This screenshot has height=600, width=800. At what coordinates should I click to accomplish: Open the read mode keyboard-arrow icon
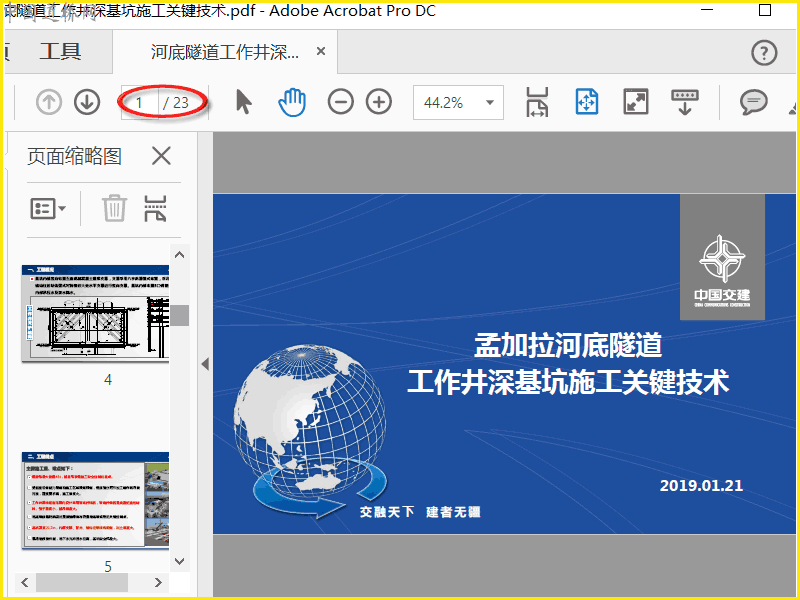[685, 102]
